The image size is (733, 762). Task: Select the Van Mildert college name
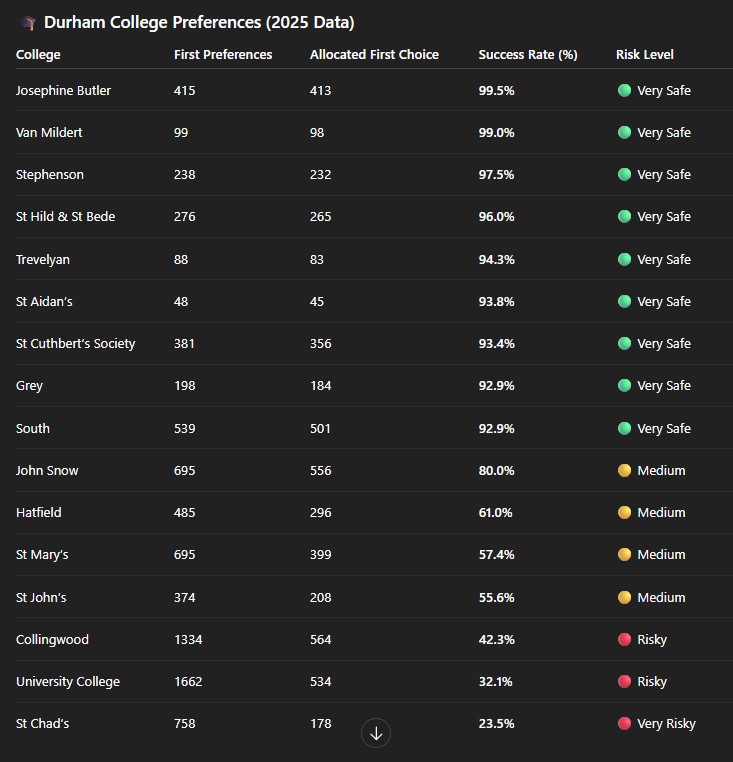(x=49, y=133)
